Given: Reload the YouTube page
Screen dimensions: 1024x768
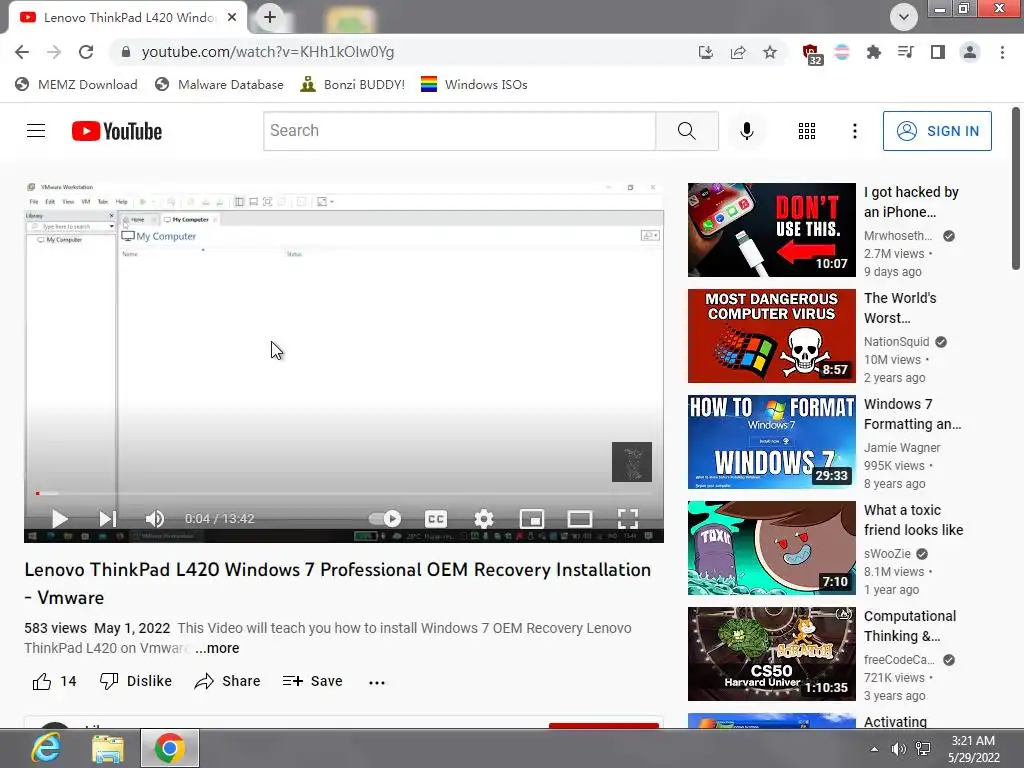Looking at the screenshot, I should point(86,52).
